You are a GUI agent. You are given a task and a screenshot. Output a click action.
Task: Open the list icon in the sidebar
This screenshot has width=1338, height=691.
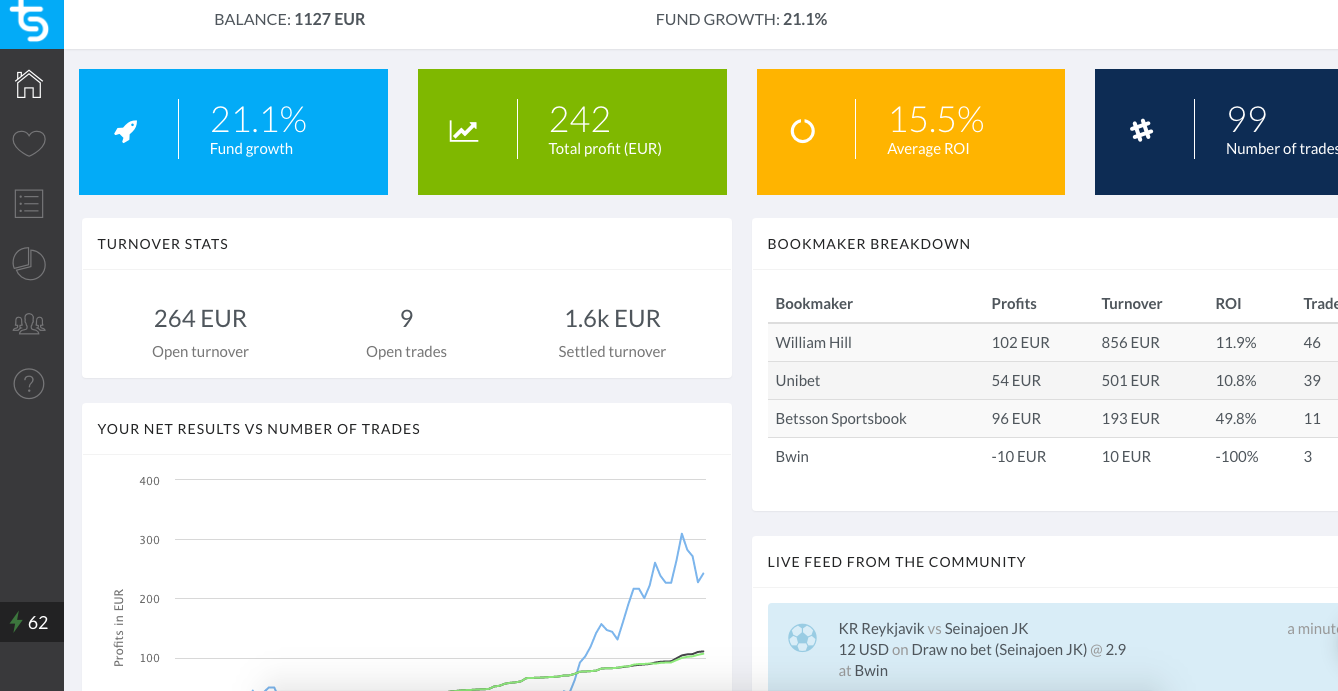29,204
